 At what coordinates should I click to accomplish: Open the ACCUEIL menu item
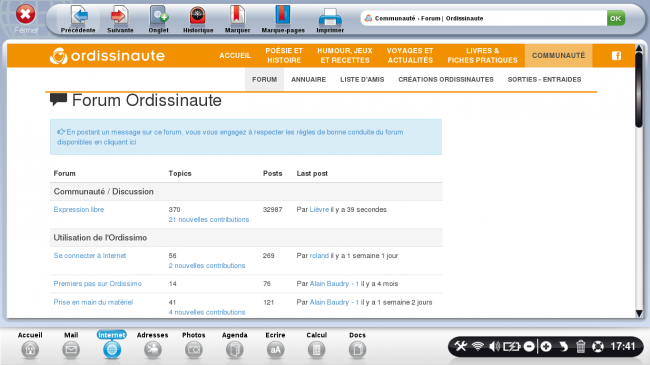(x=235, y=56)
